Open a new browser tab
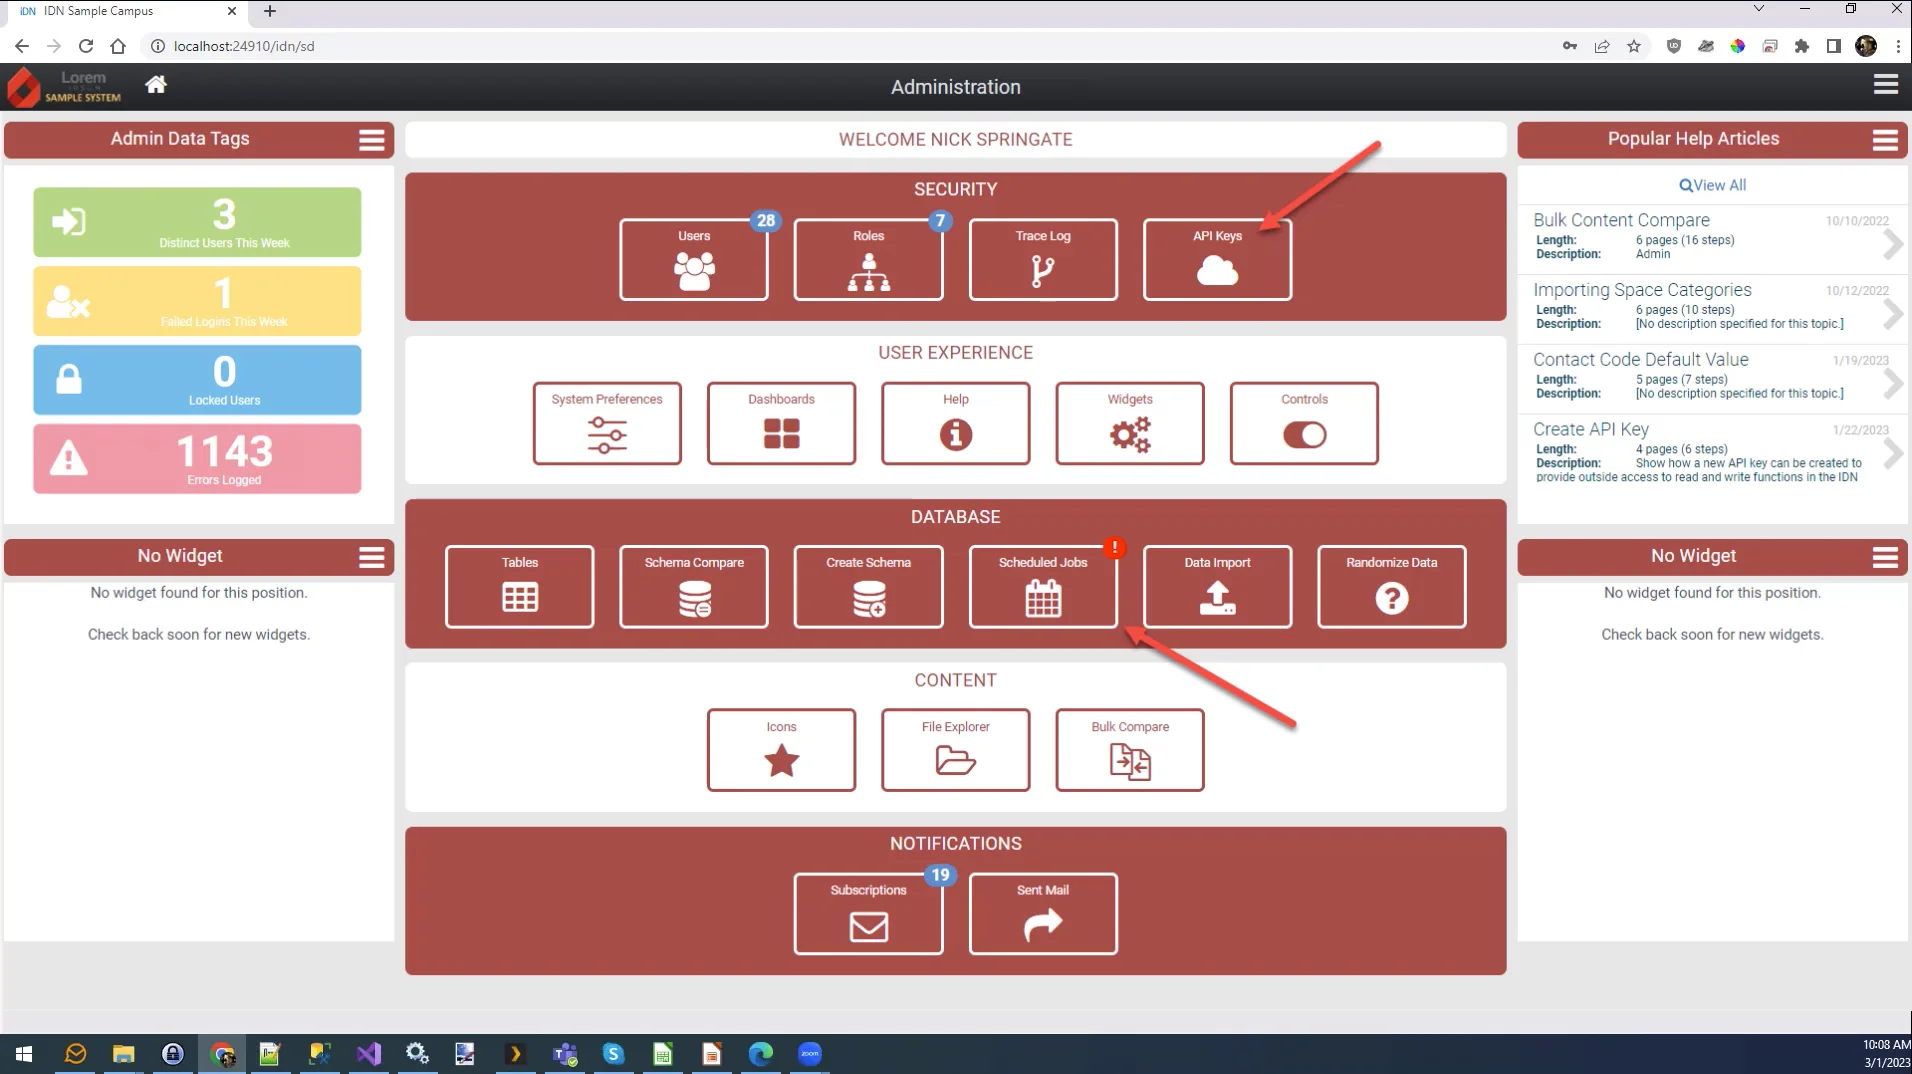This screenshot has height=1074, width=1912. tap(270, 11)
